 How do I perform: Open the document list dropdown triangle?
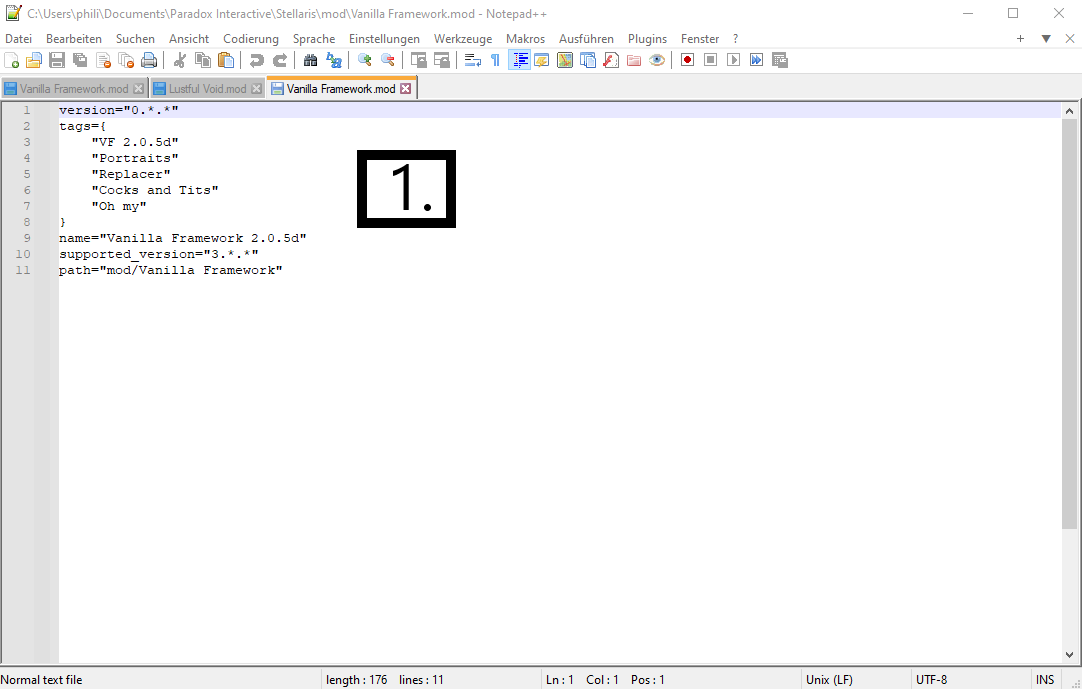1046,39
